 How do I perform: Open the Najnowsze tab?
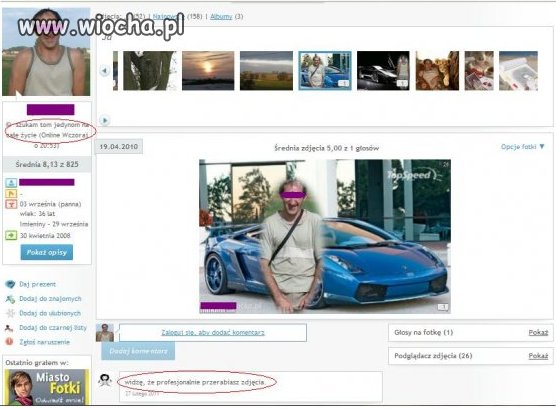tap(167, 16)
